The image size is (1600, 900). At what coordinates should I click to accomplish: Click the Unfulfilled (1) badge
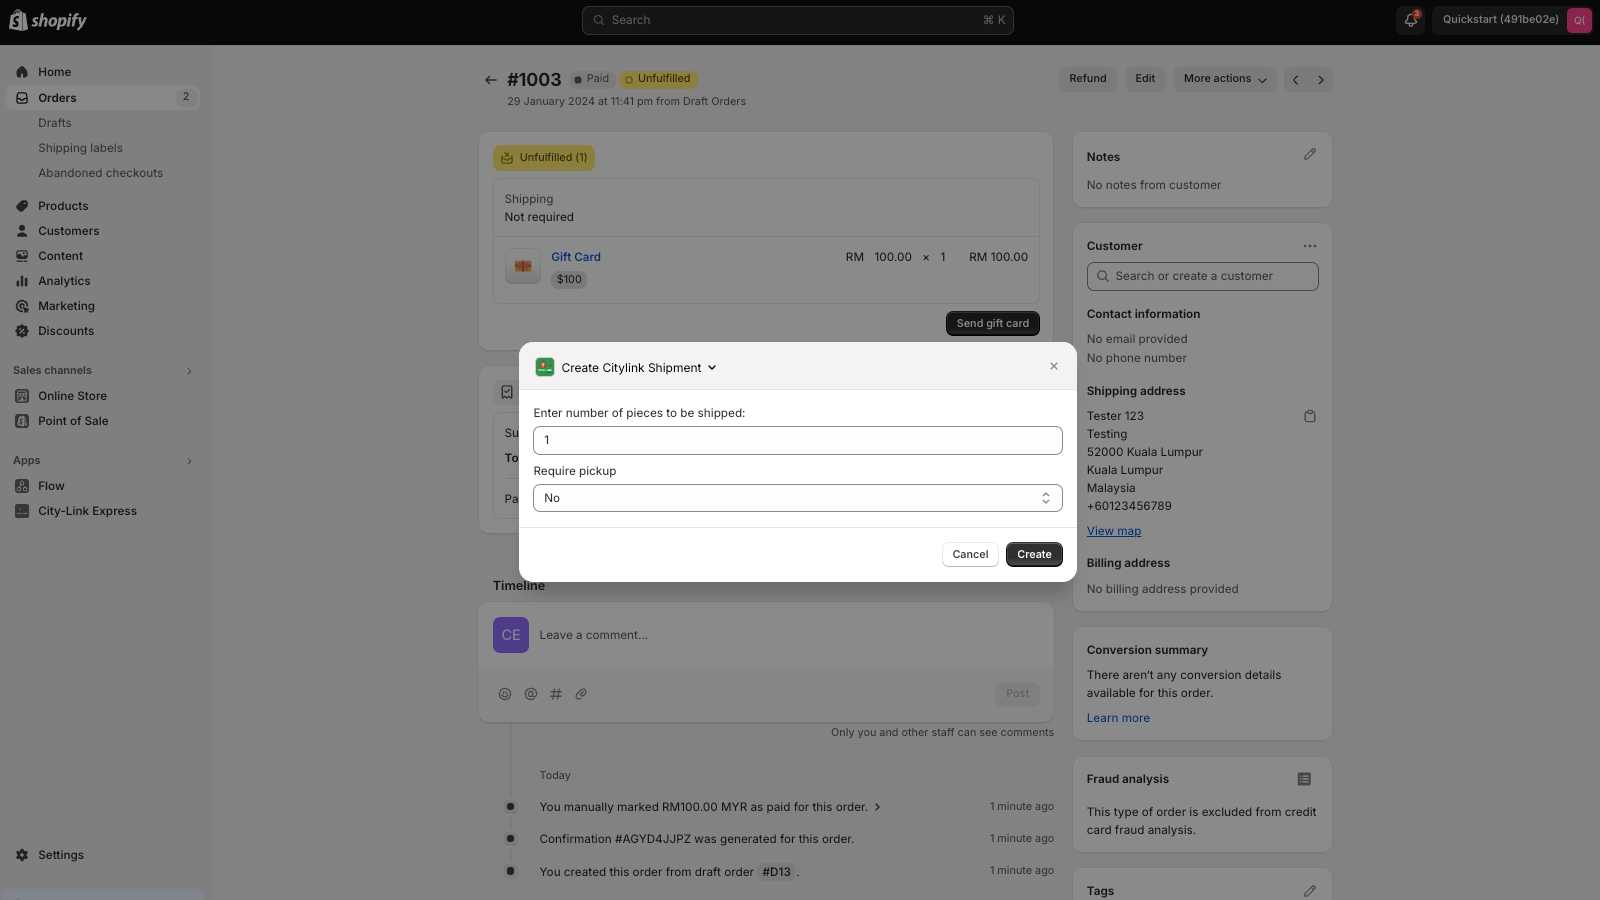(x=544, y=158)
